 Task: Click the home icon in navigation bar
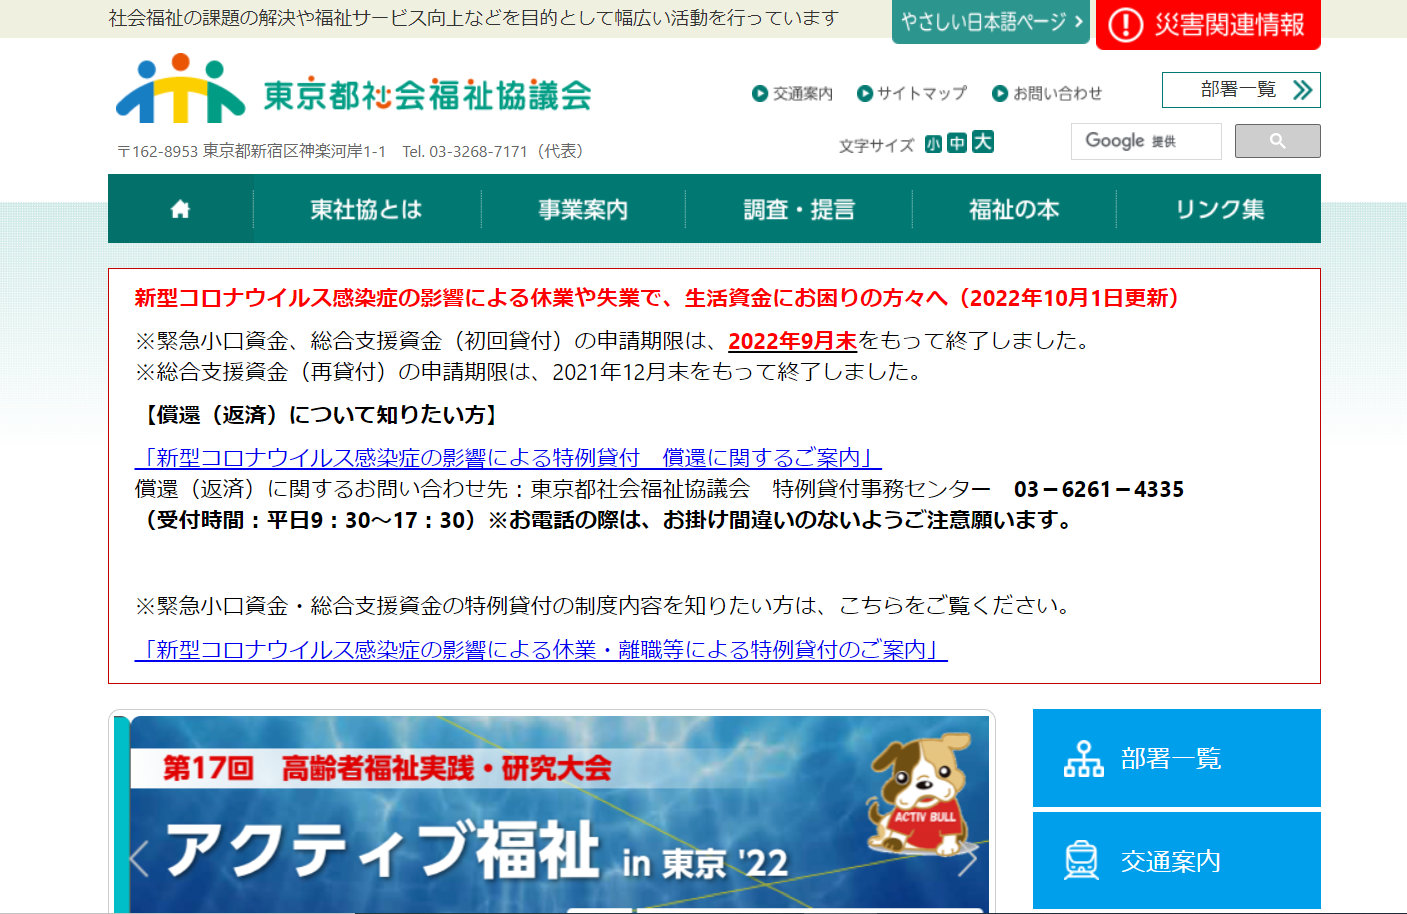pyautogui.click(x=180, y=209)
